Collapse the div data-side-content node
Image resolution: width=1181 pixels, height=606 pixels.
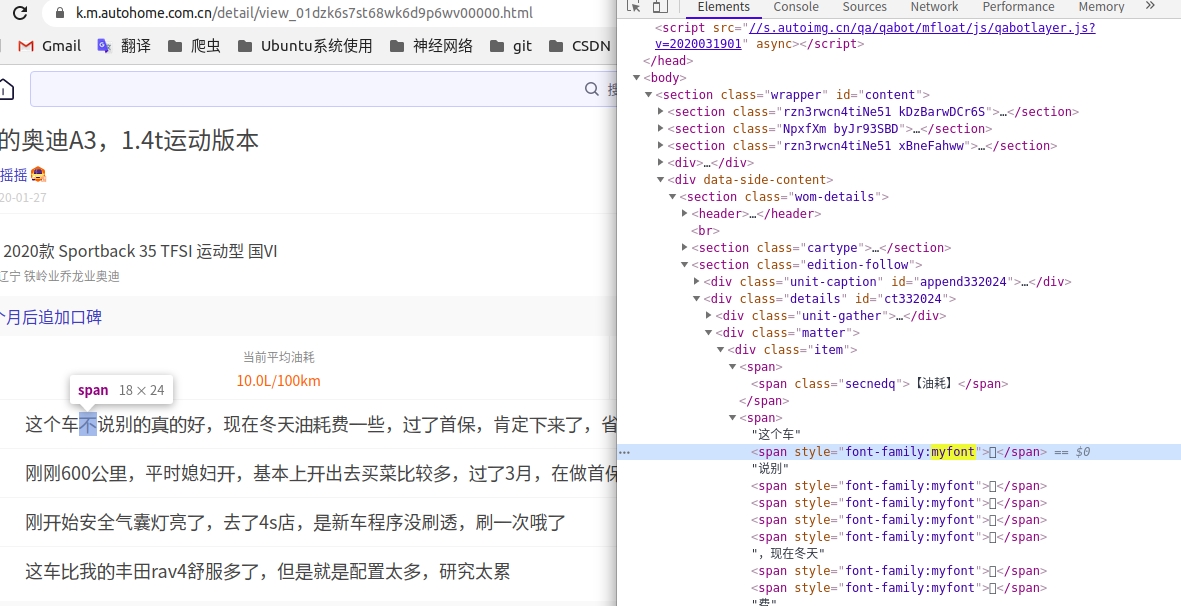coord(659,179)
